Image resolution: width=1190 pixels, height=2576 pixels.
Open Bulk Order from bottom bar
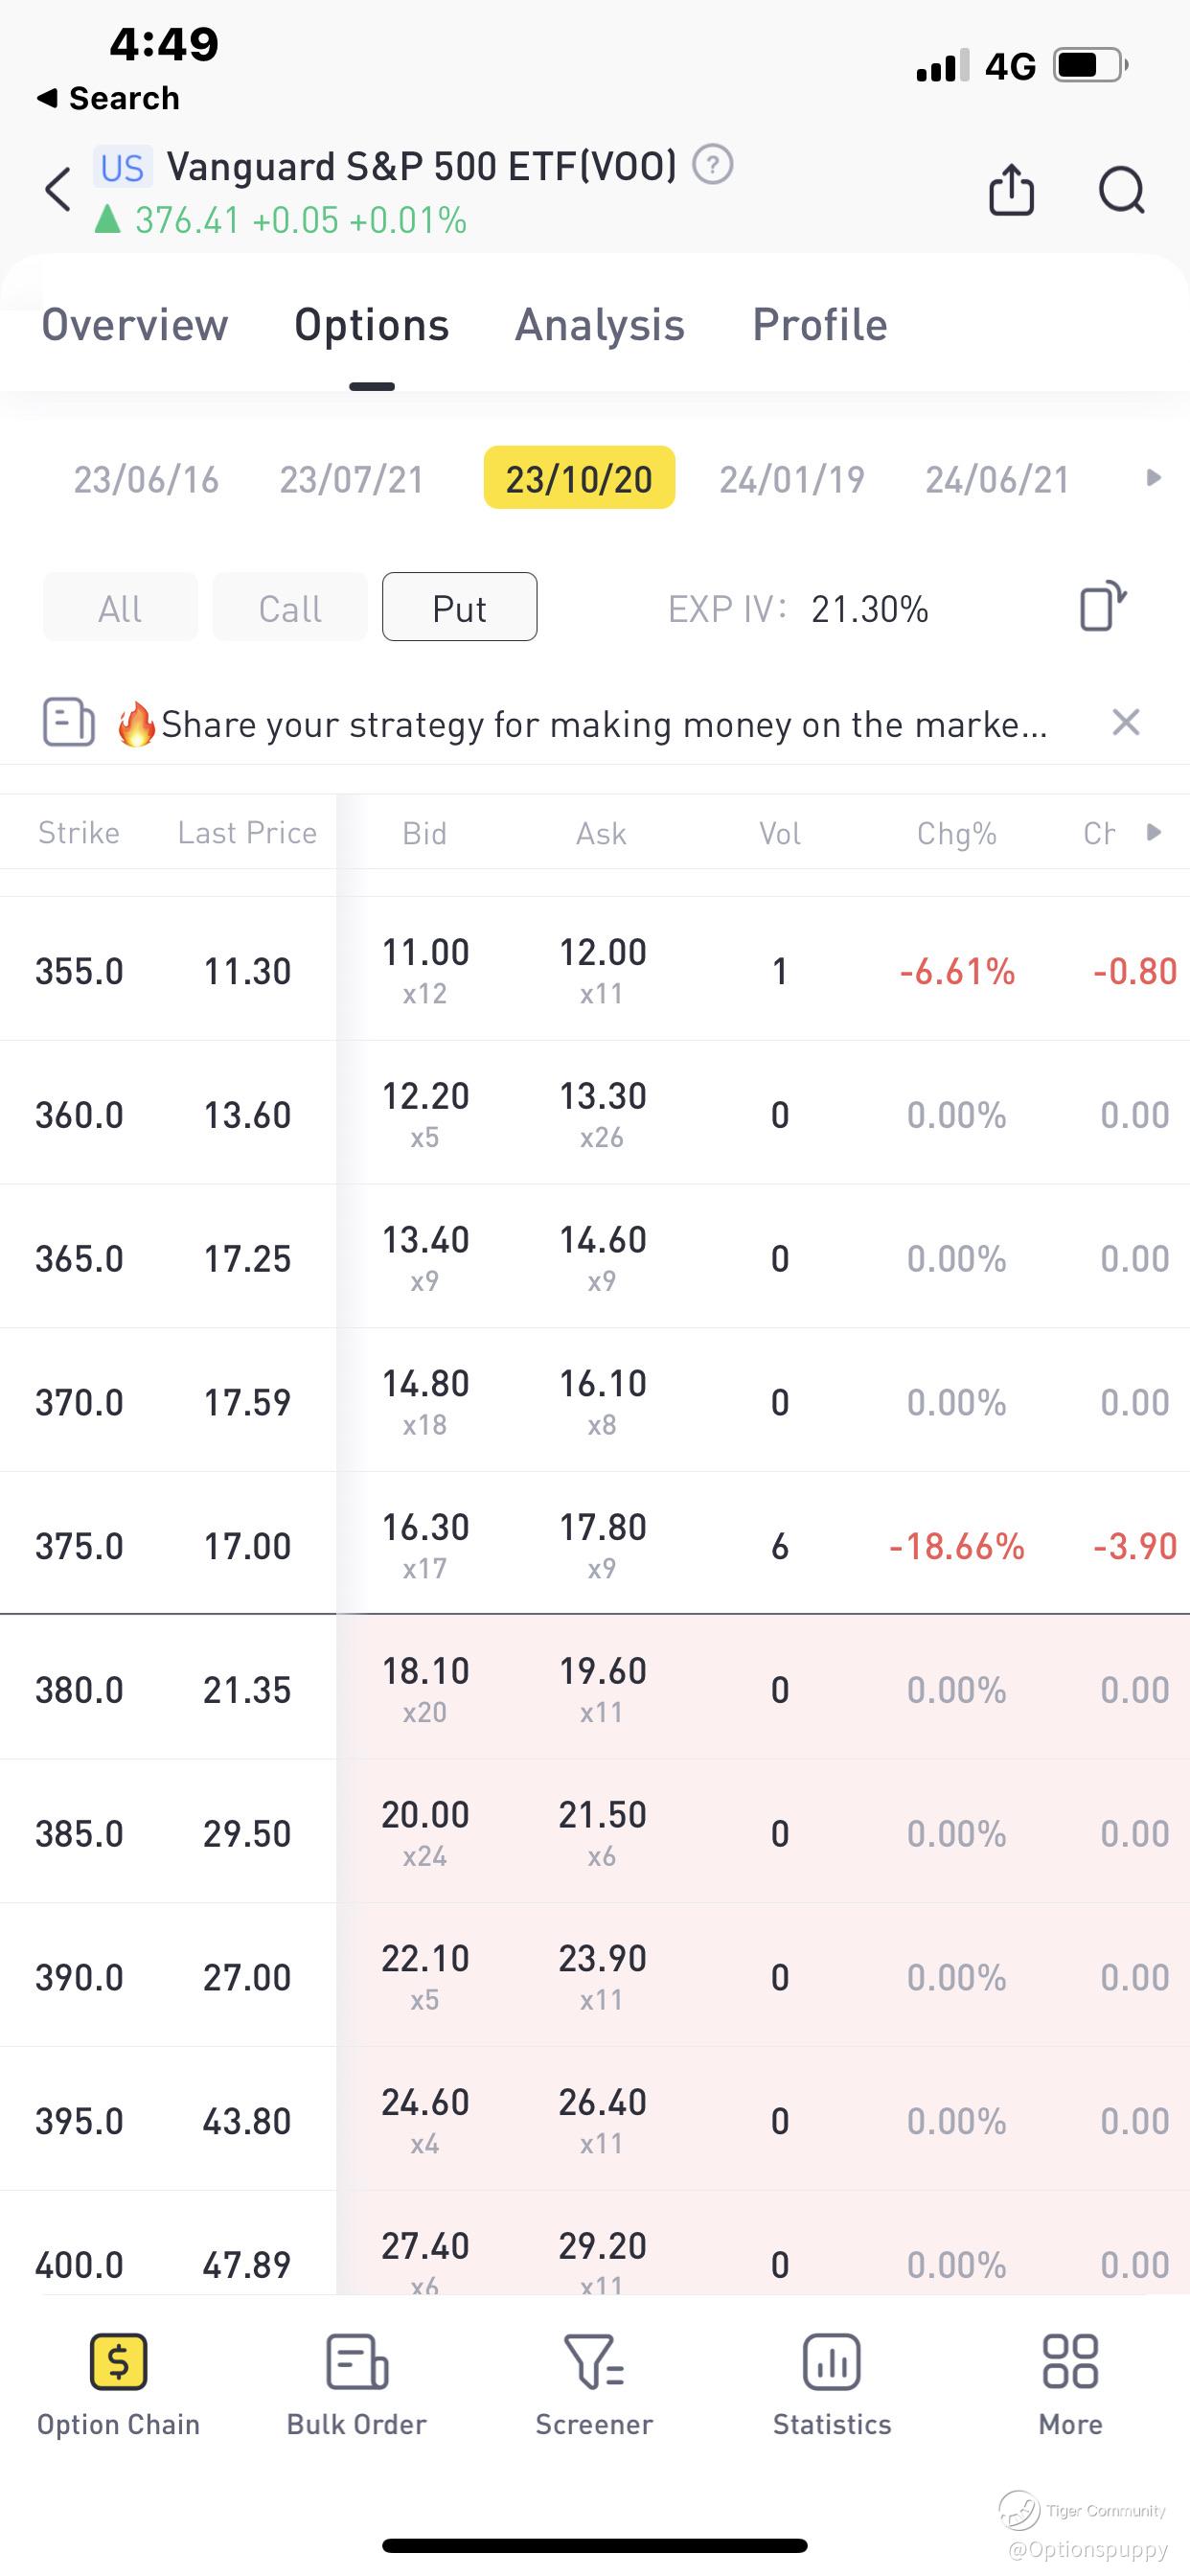pyautogui.click(x=357, y=2385)
